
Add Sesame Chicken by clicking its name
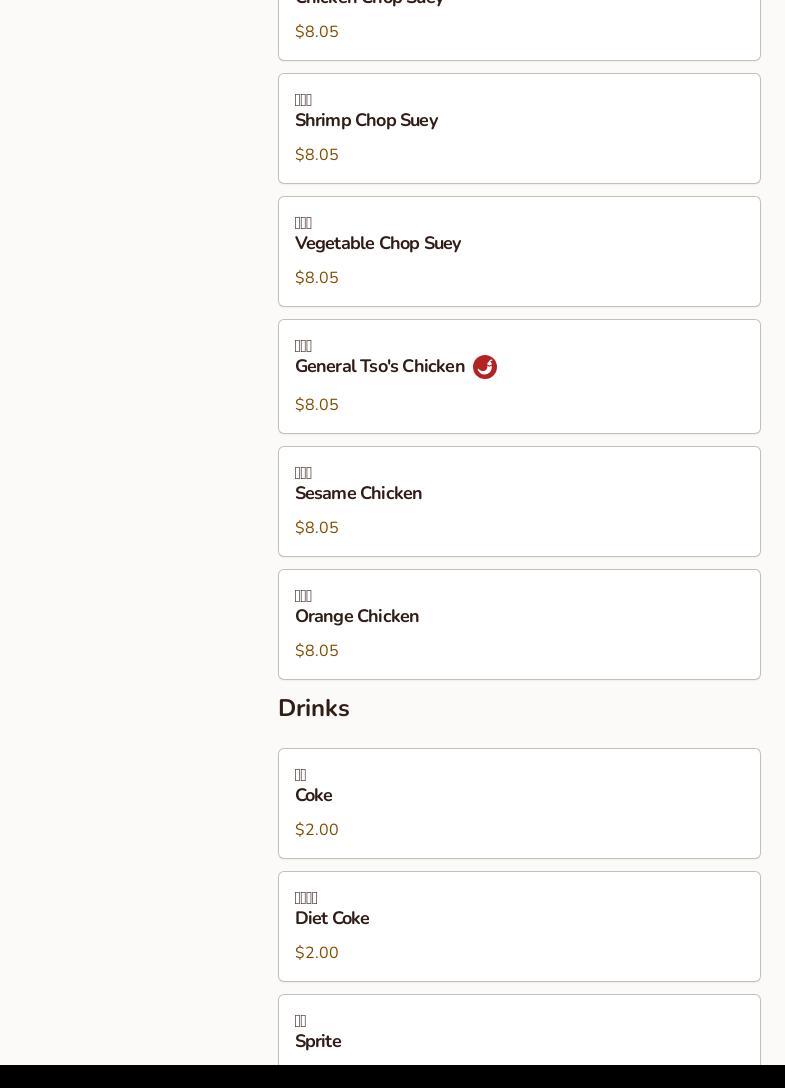coord(358,494)
